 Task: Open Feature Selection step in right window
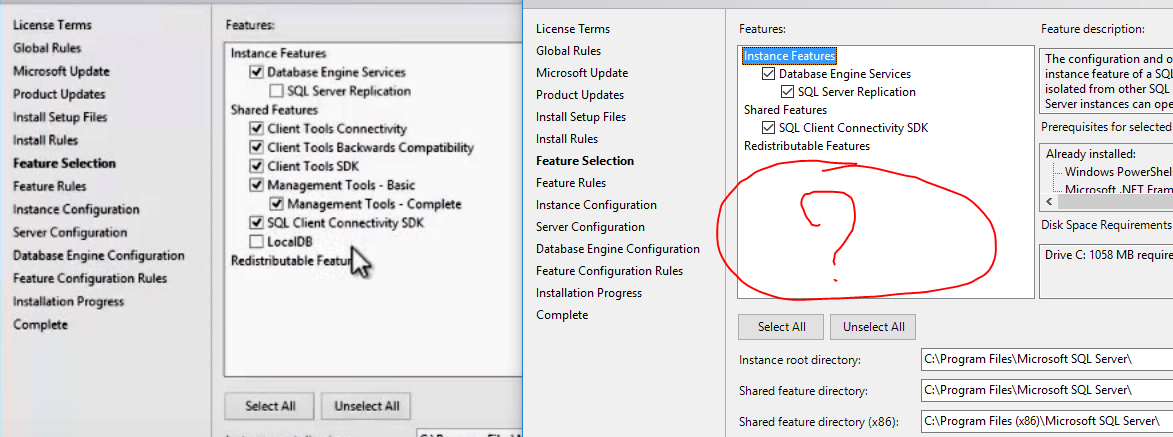[585, 161]
